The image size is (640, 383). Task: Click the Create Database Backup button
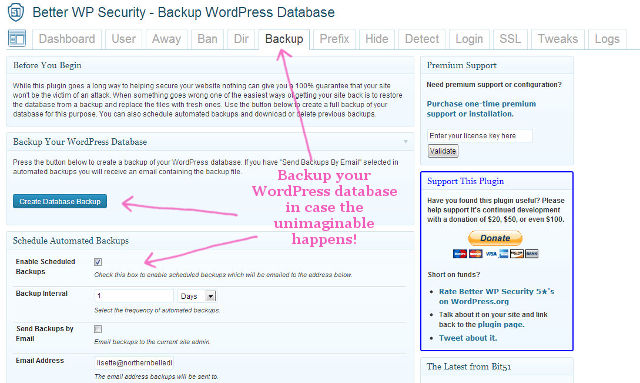(x=60, y=201)
